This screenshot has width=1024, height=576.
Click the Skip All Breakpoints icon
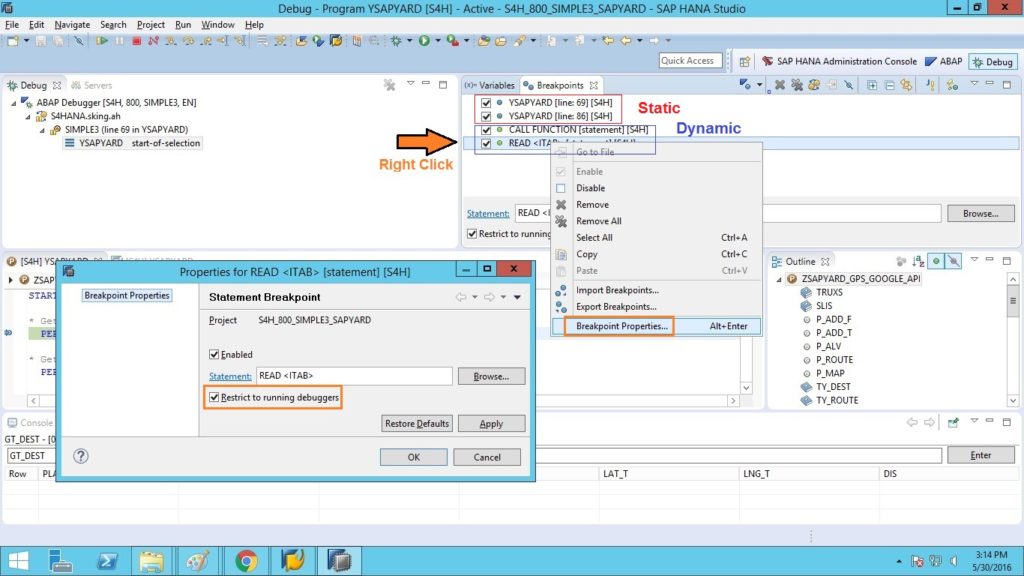[847, 85]
